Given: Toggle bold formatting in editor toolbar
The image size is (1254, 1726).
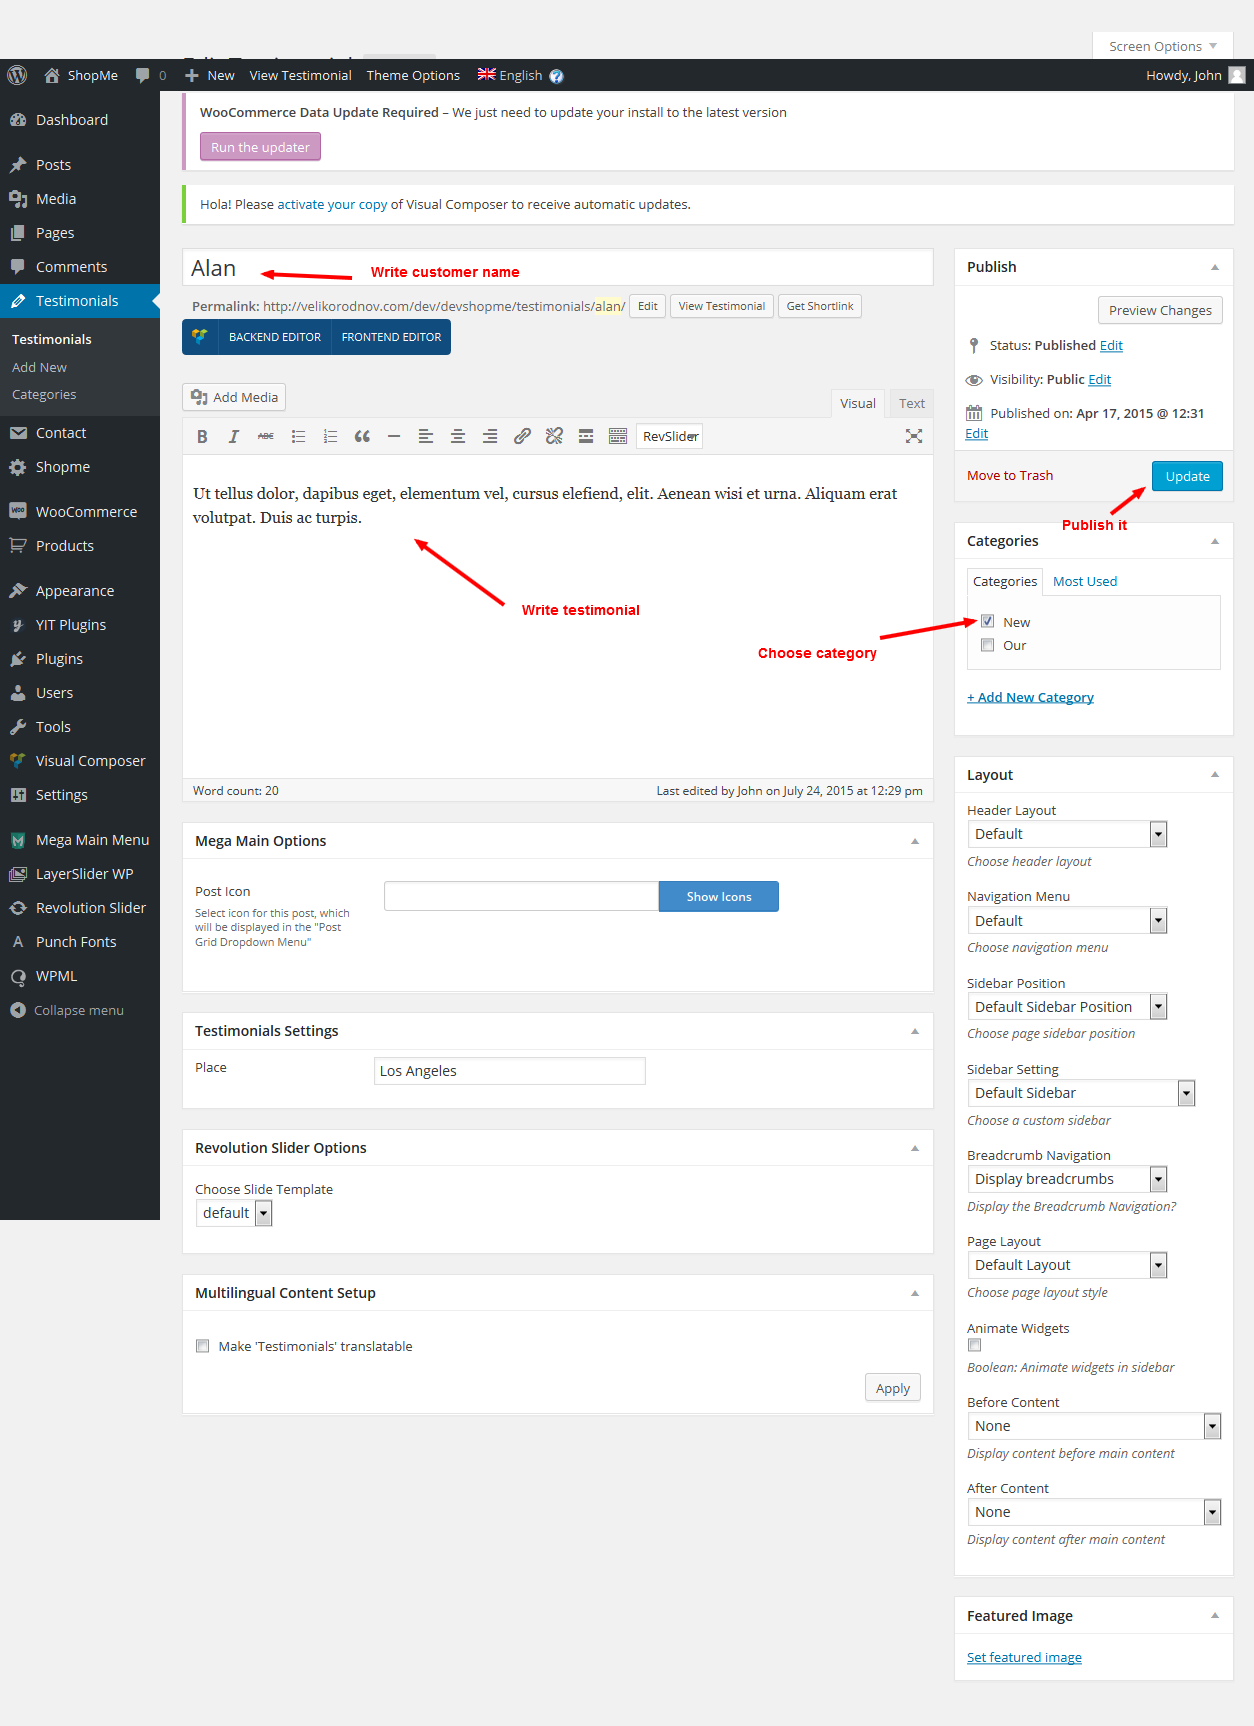Looking at the screenshot, I should click(202, 437).
